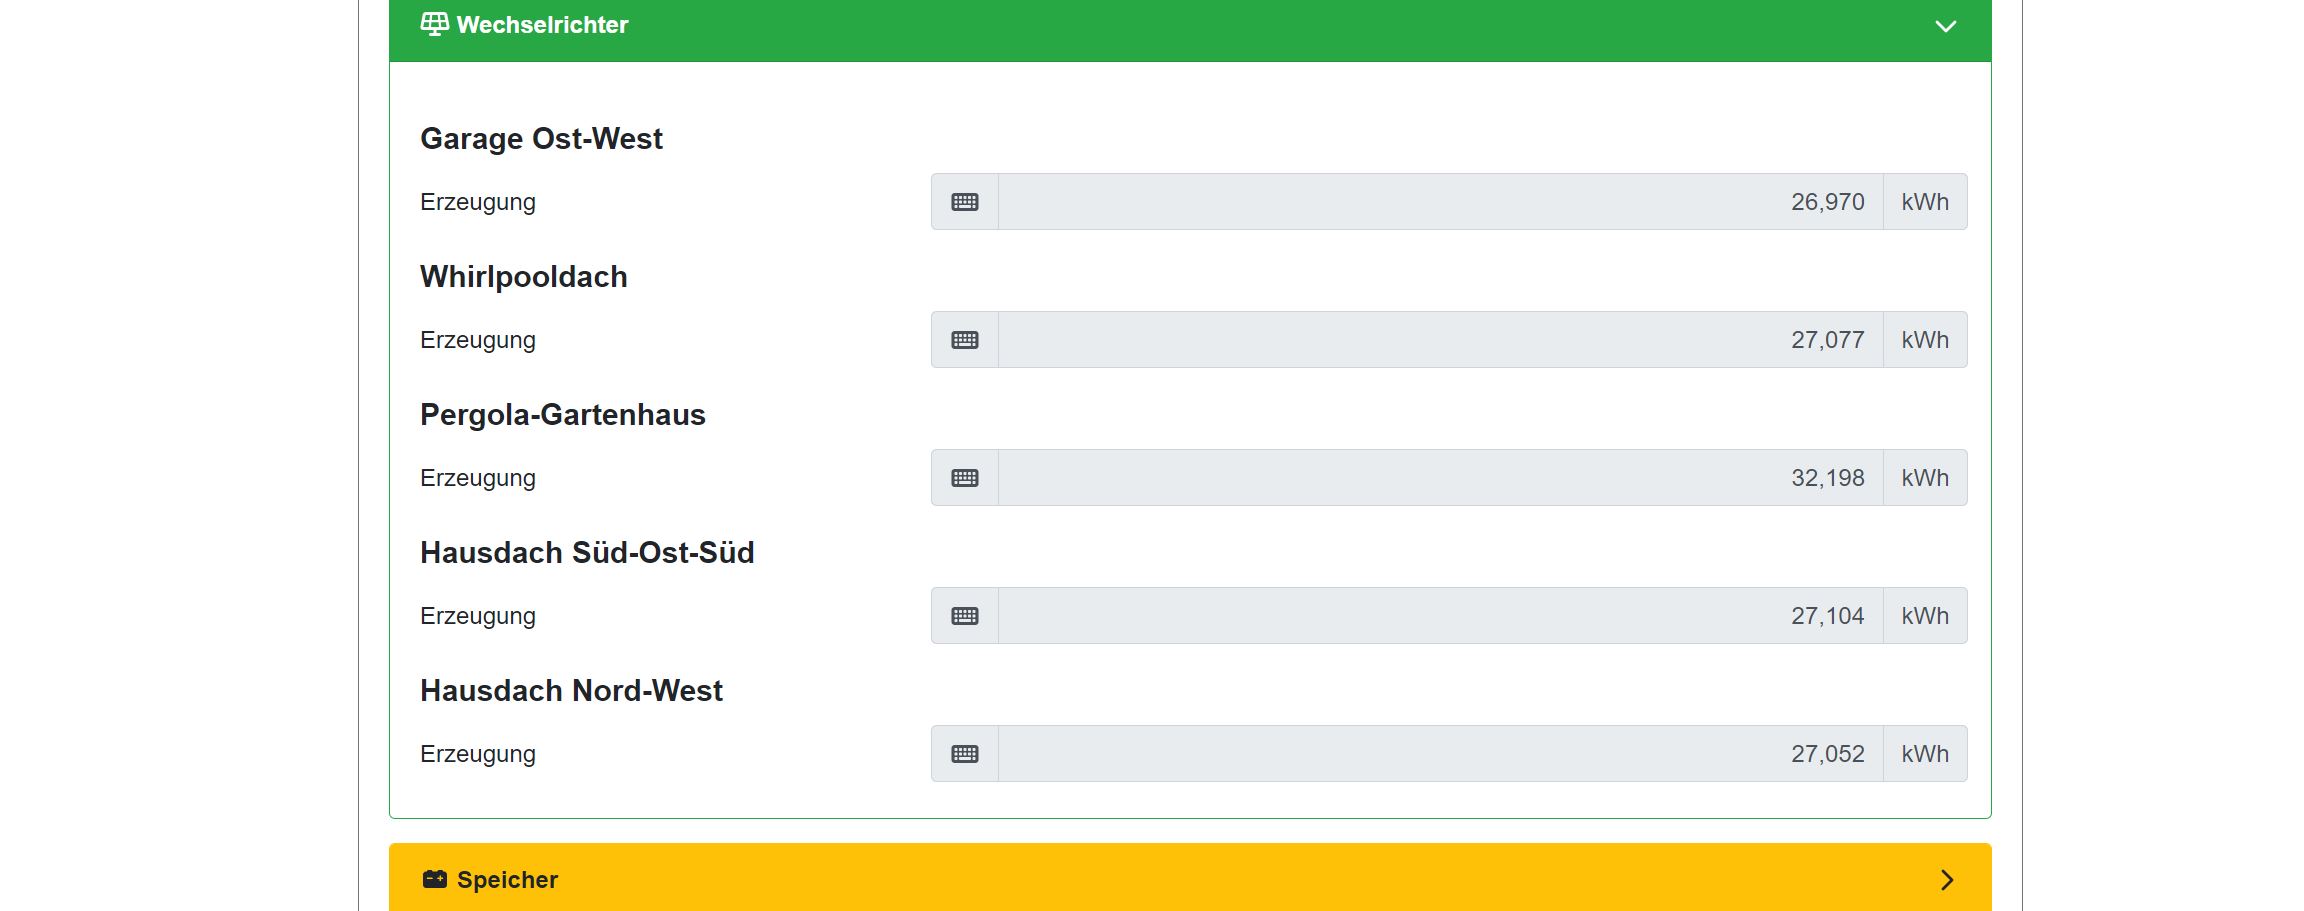Collapse the Wechselrichter section chevron
The height and width of the screenshot is (911, 2304).
click(1945, 26)
